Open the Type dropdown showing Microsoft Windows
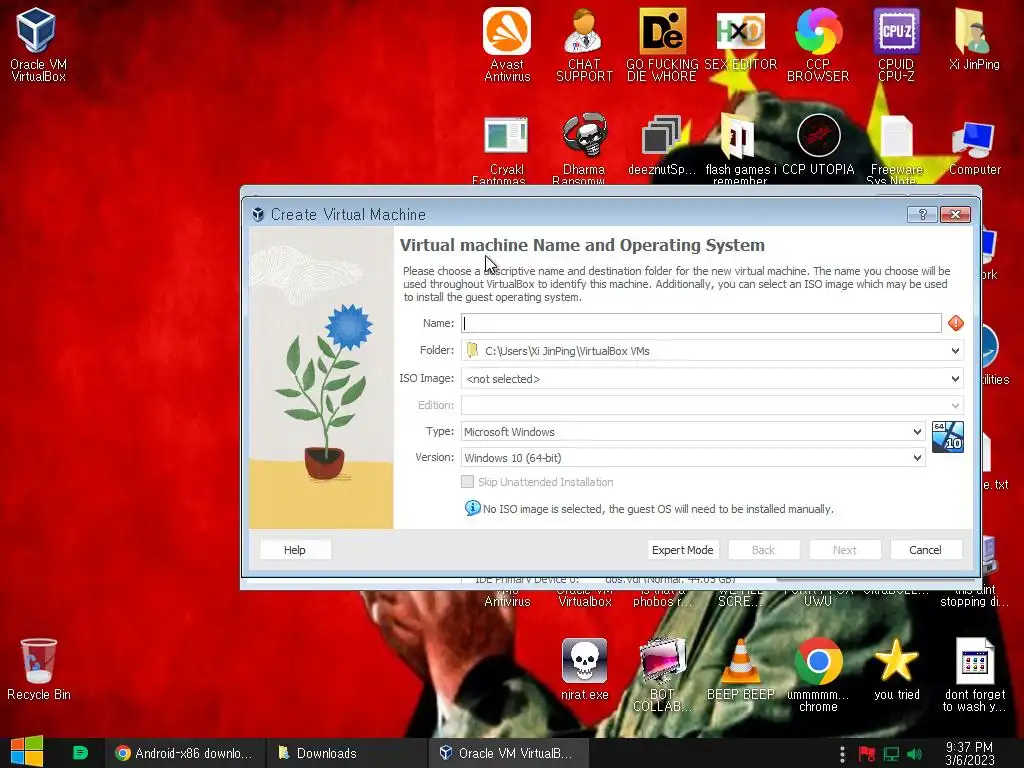 [x=693, y=432]
